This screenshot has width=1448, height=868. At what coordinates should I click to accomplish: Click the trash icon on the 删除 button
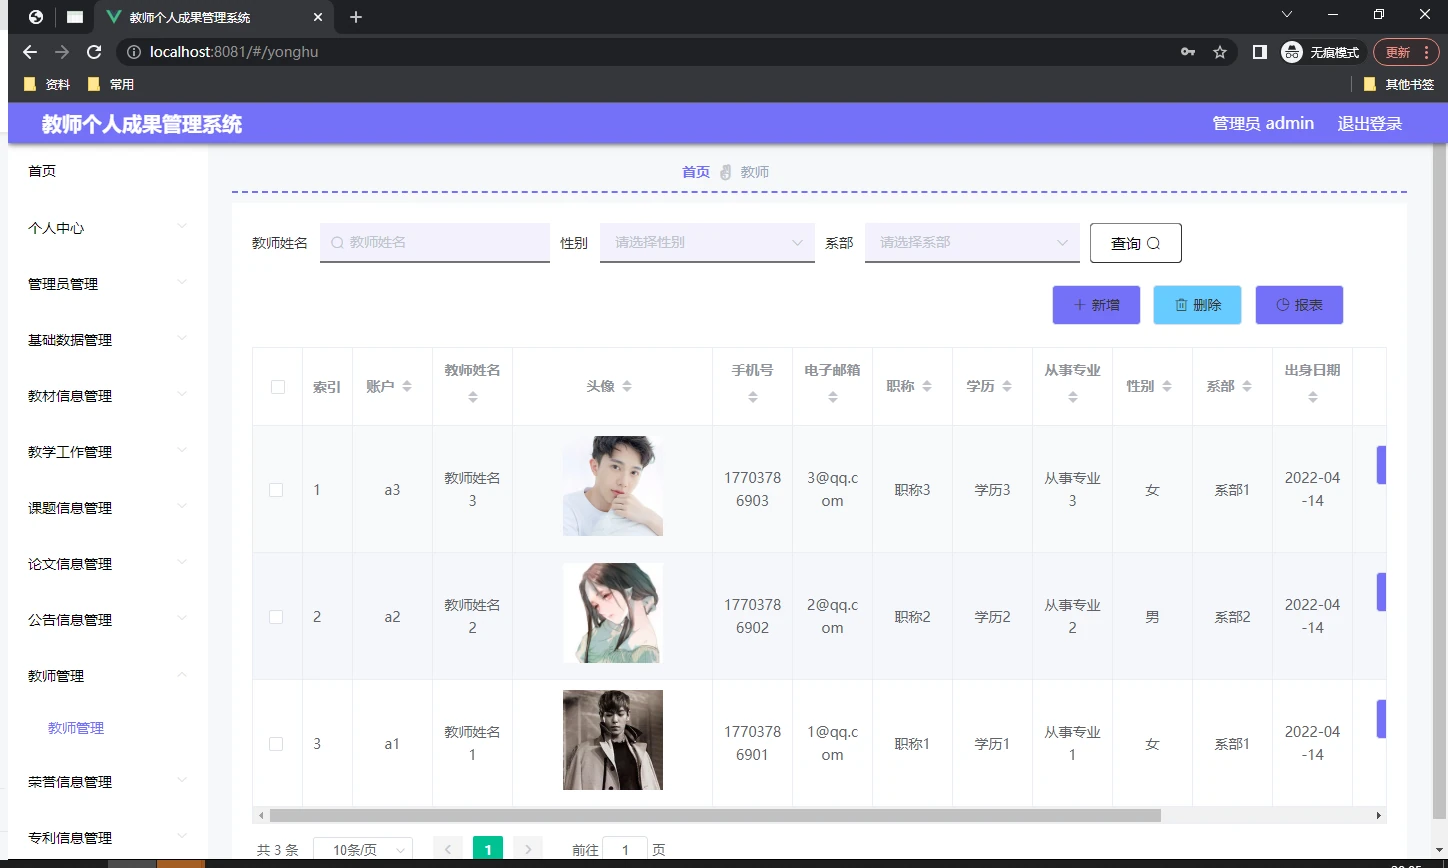pos(1179,305)
